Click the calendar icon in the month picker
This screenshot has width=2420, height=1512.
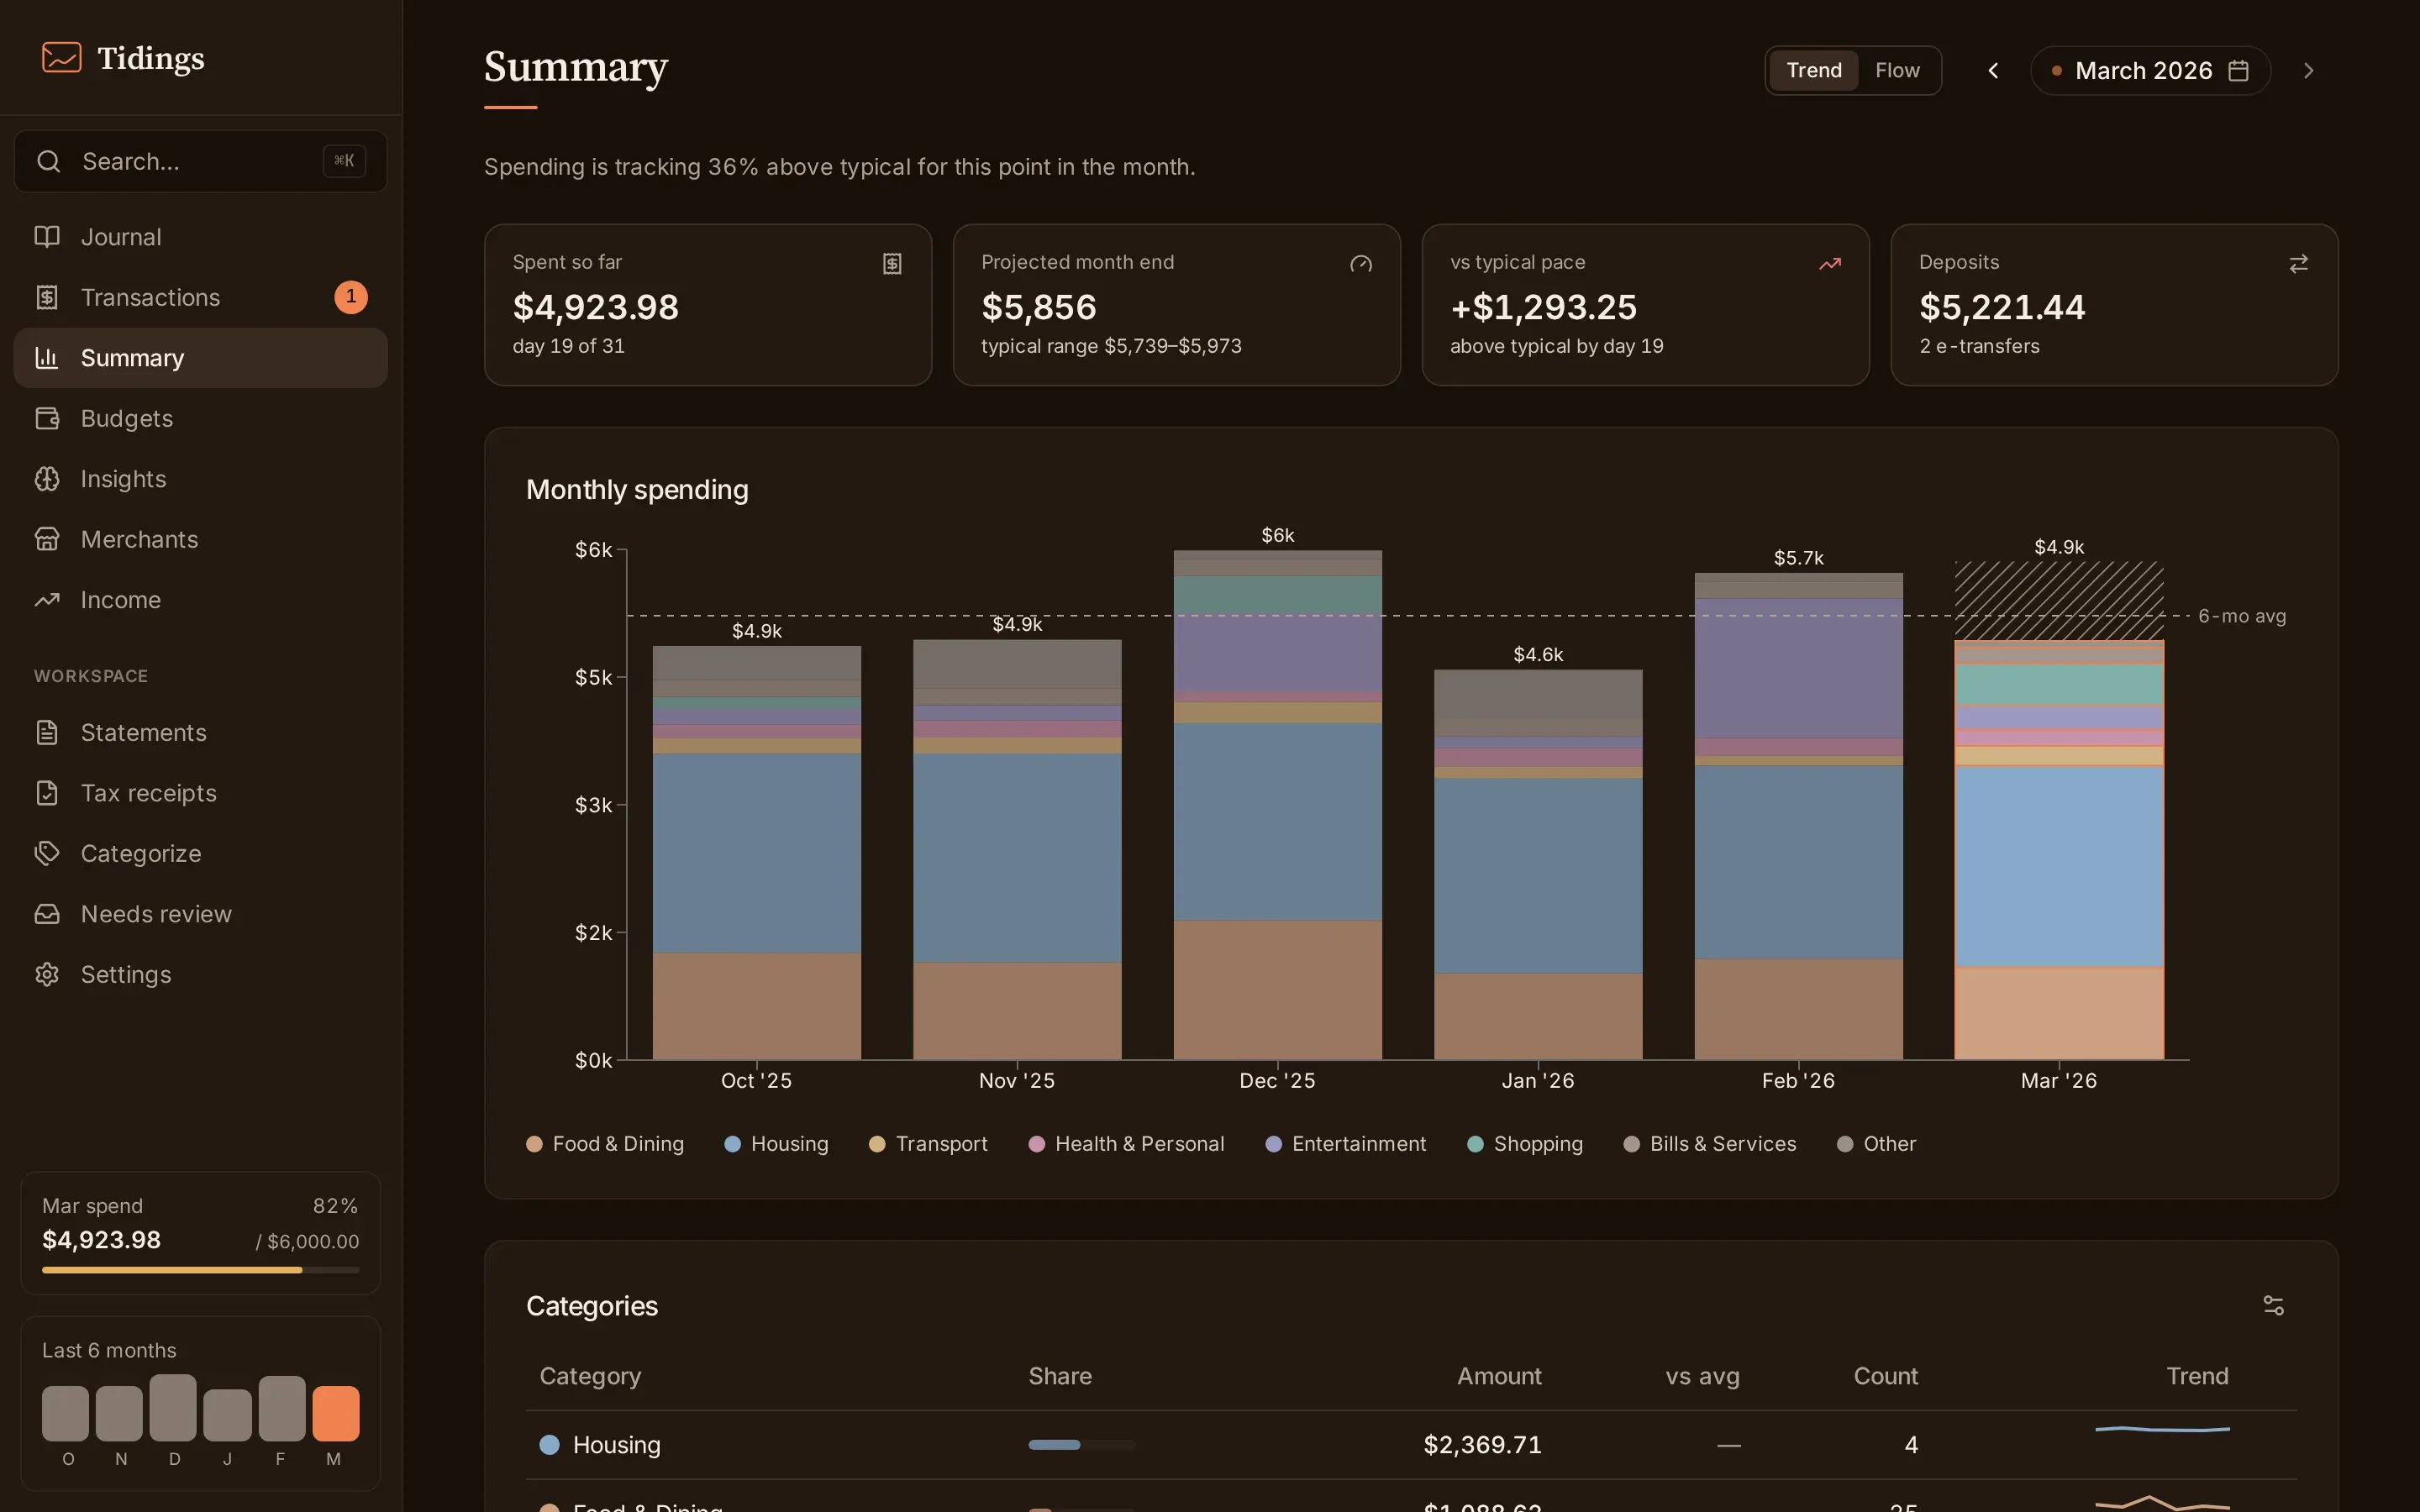click(2239, 71)
